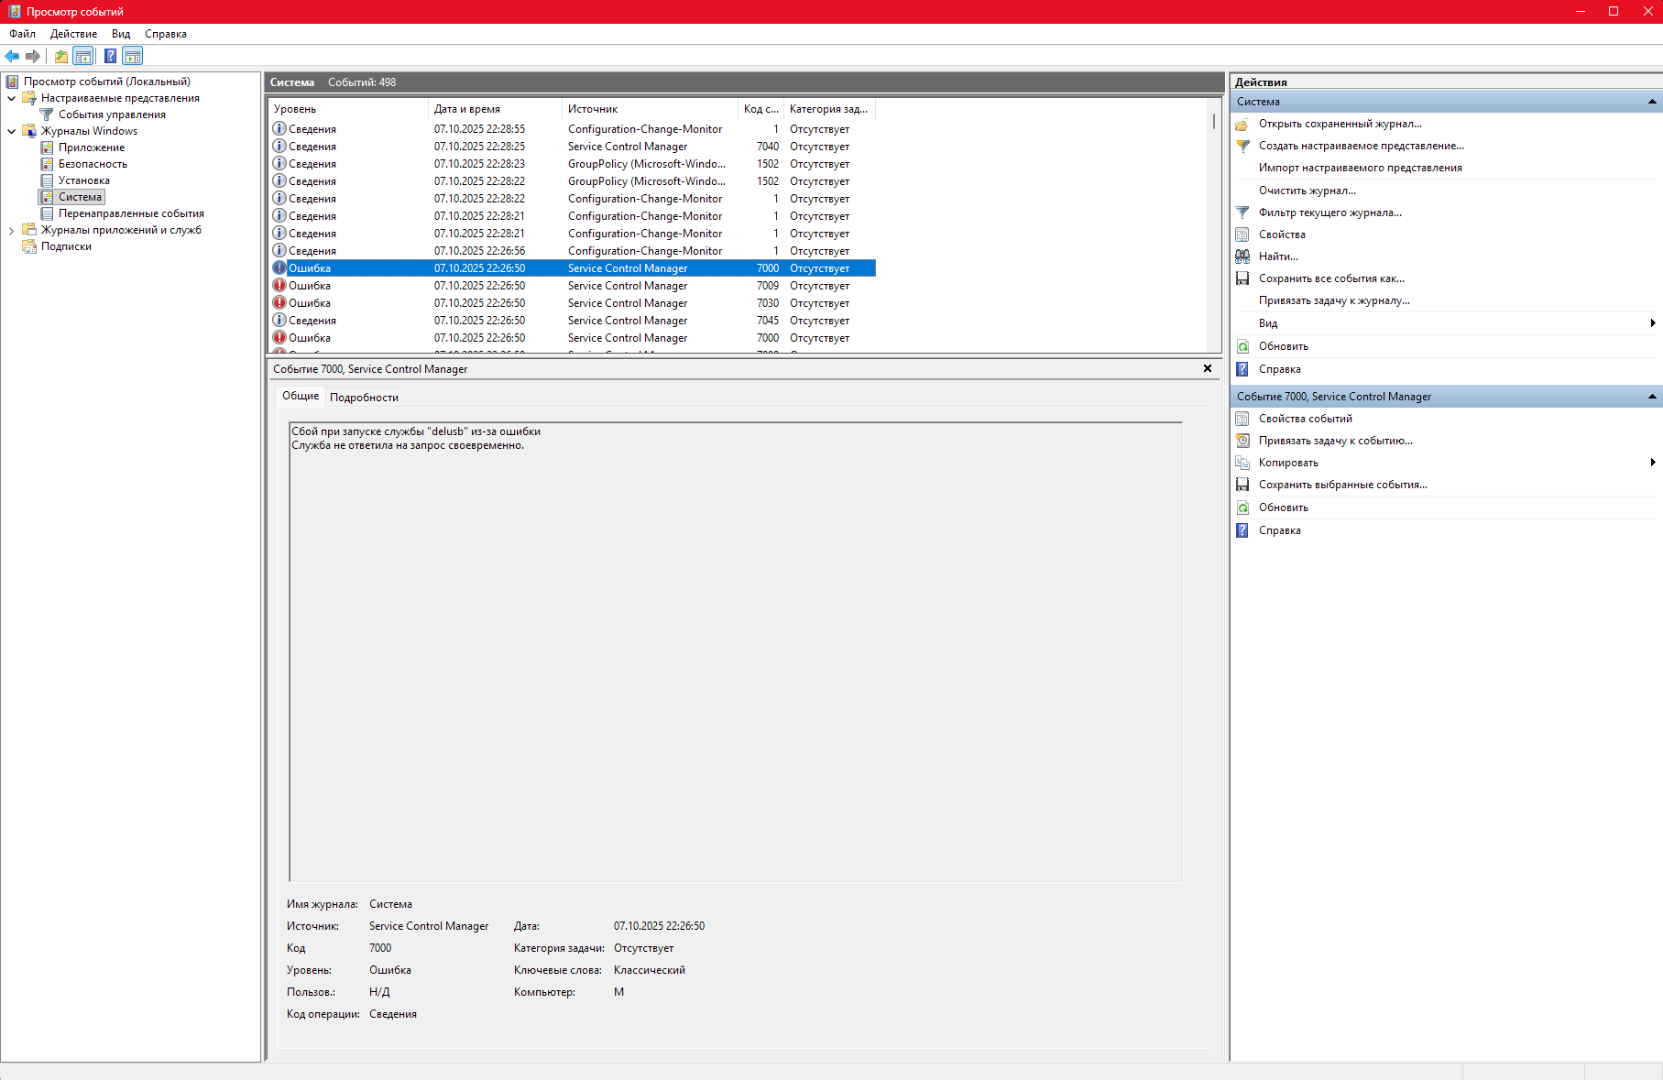
Task: Click the Back arrow in the toolbar
Action: coord(12,56)
